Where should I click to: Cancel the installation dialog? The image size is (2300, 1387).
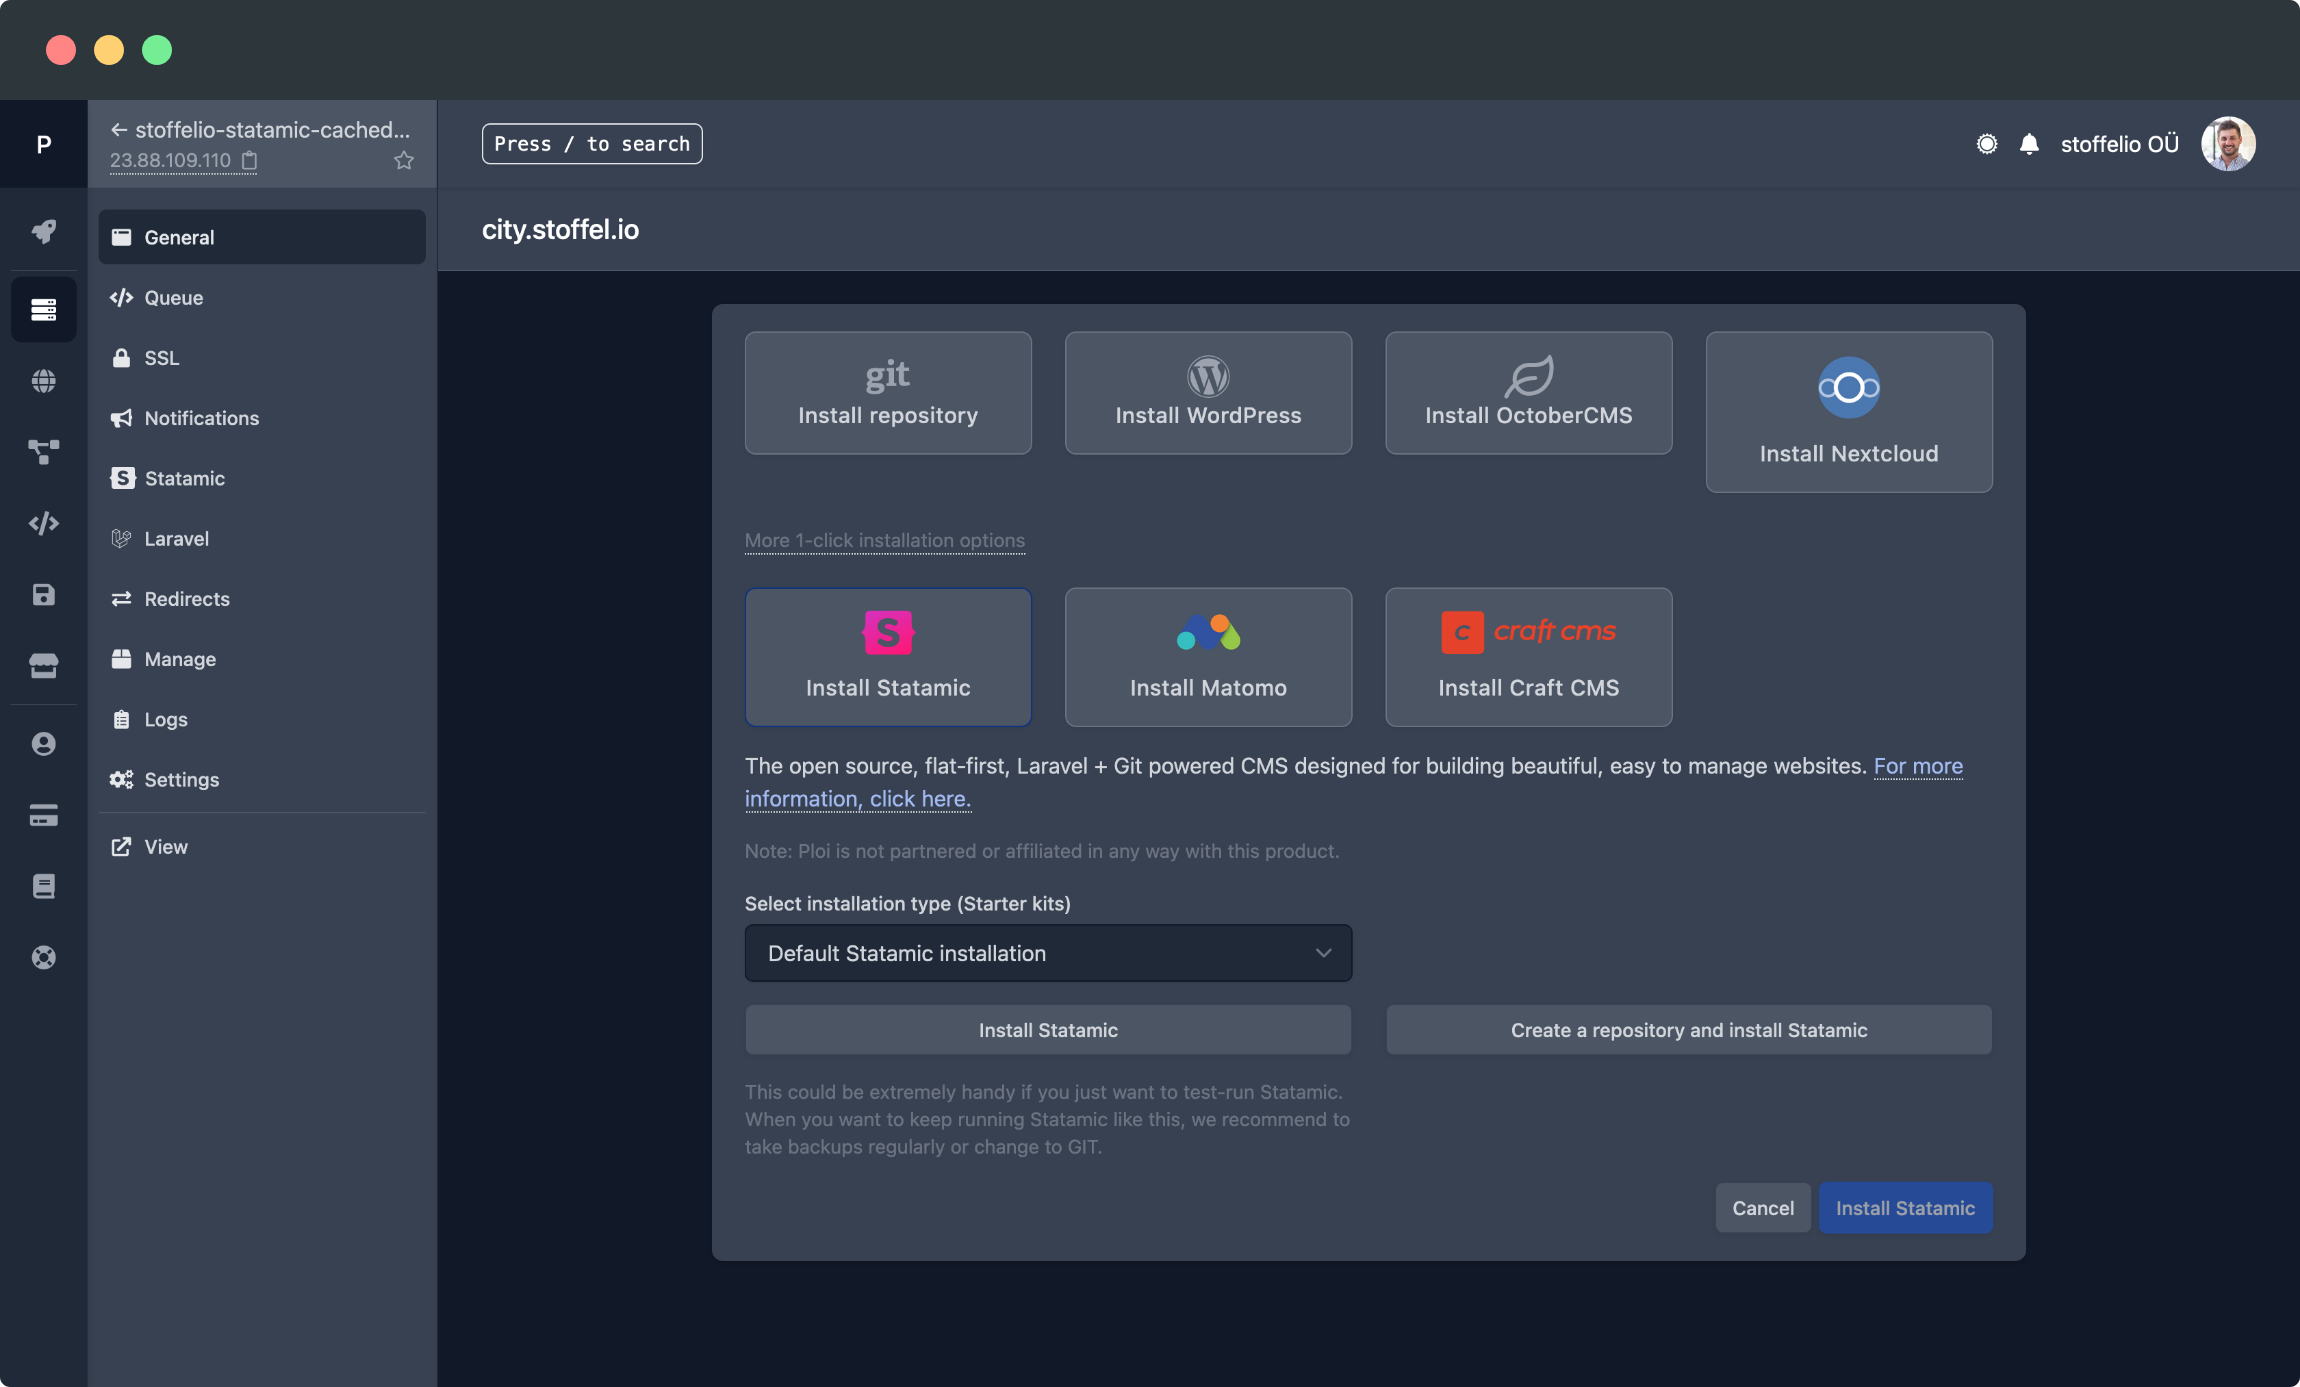pyautogui.click(x=1763, y=1208)
